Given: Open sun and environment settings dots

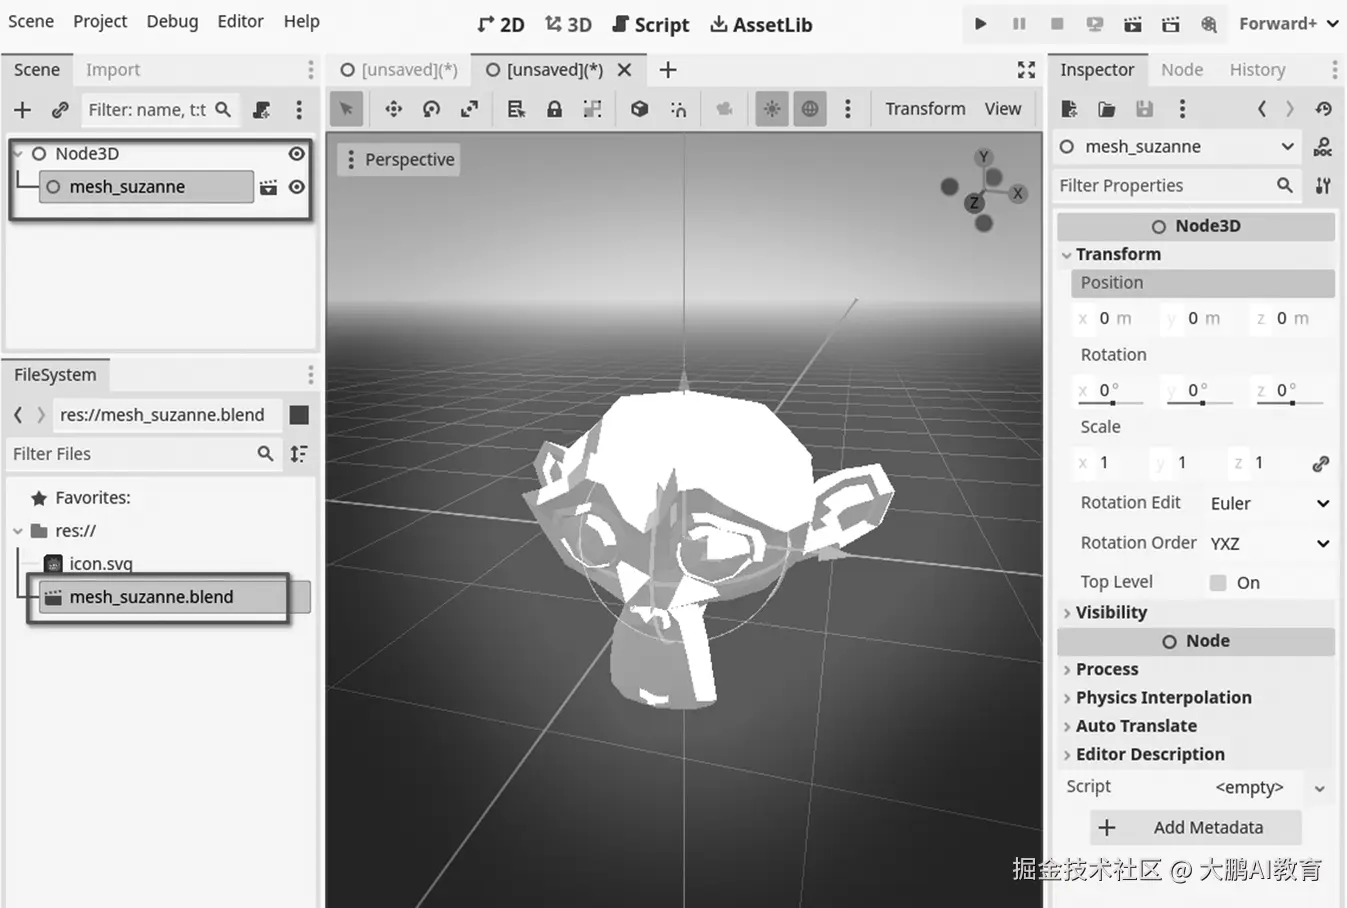Looking at the screenshot, I should click(848, 109).
